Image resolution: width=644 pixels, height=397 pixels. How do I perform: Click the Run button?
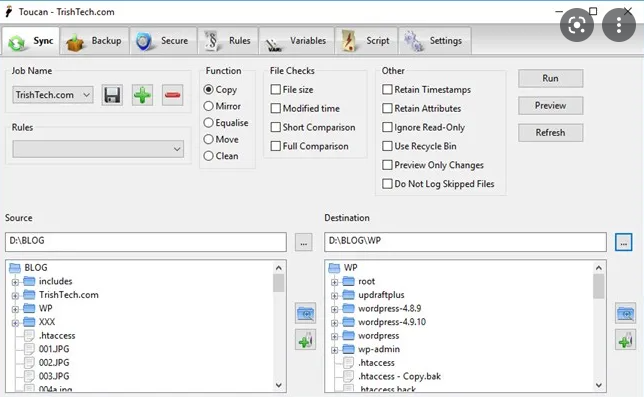550,78
